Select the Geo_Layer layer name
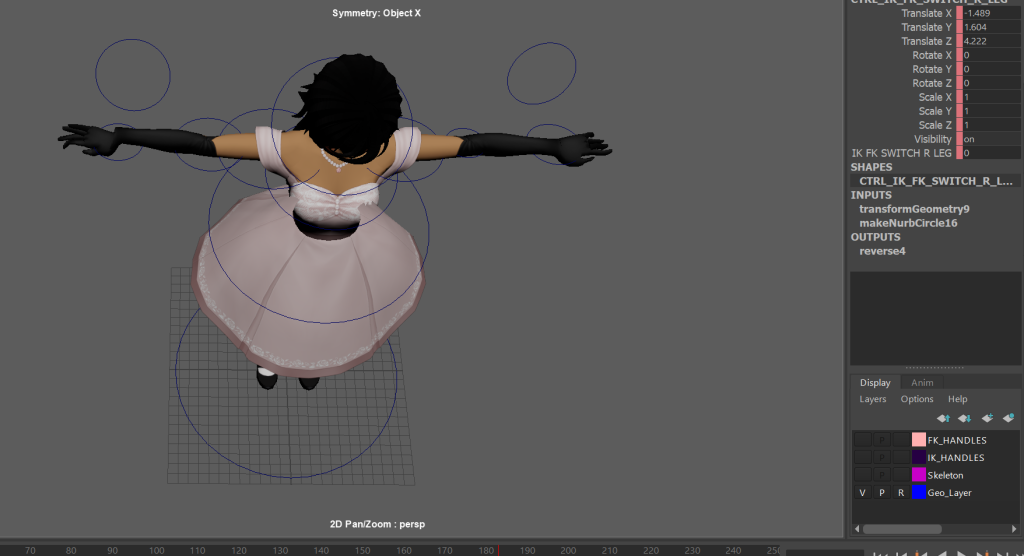 pyautogui.click(x=950, y=493)
